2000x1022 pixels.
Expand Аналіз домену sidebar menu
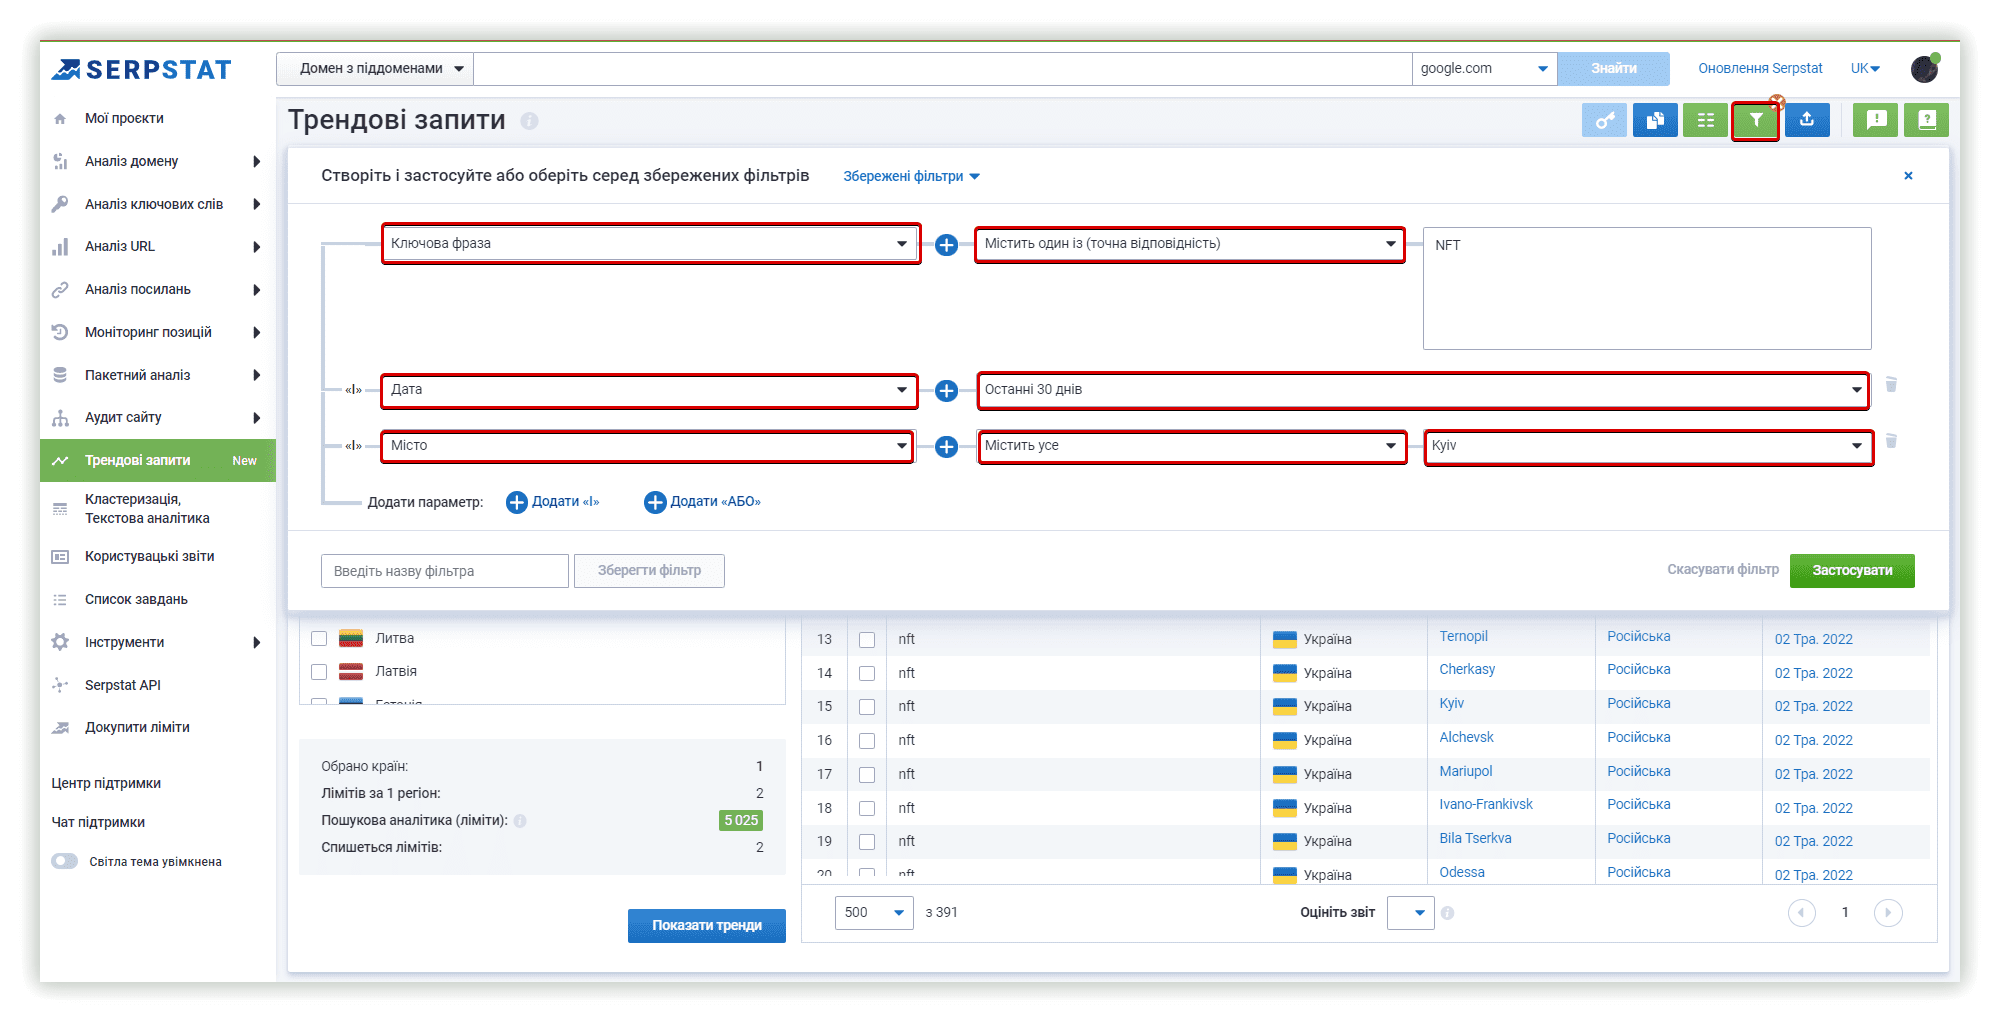158,161
